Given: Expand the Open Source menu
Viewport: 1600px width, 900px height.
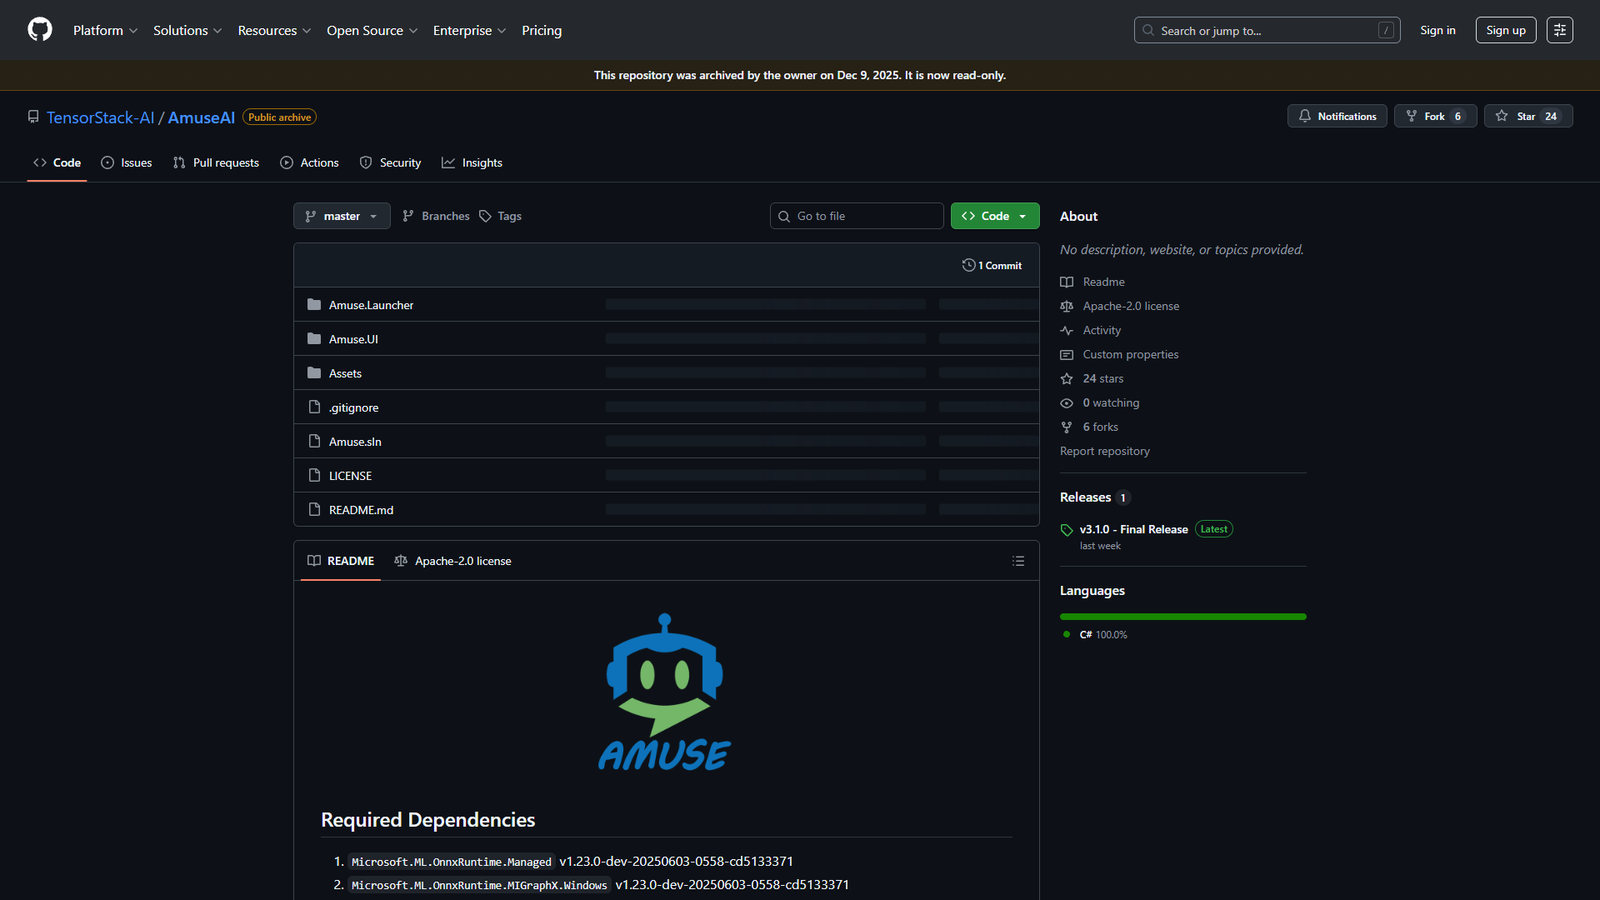Looking at the screenshot, I should coord(372,31).
